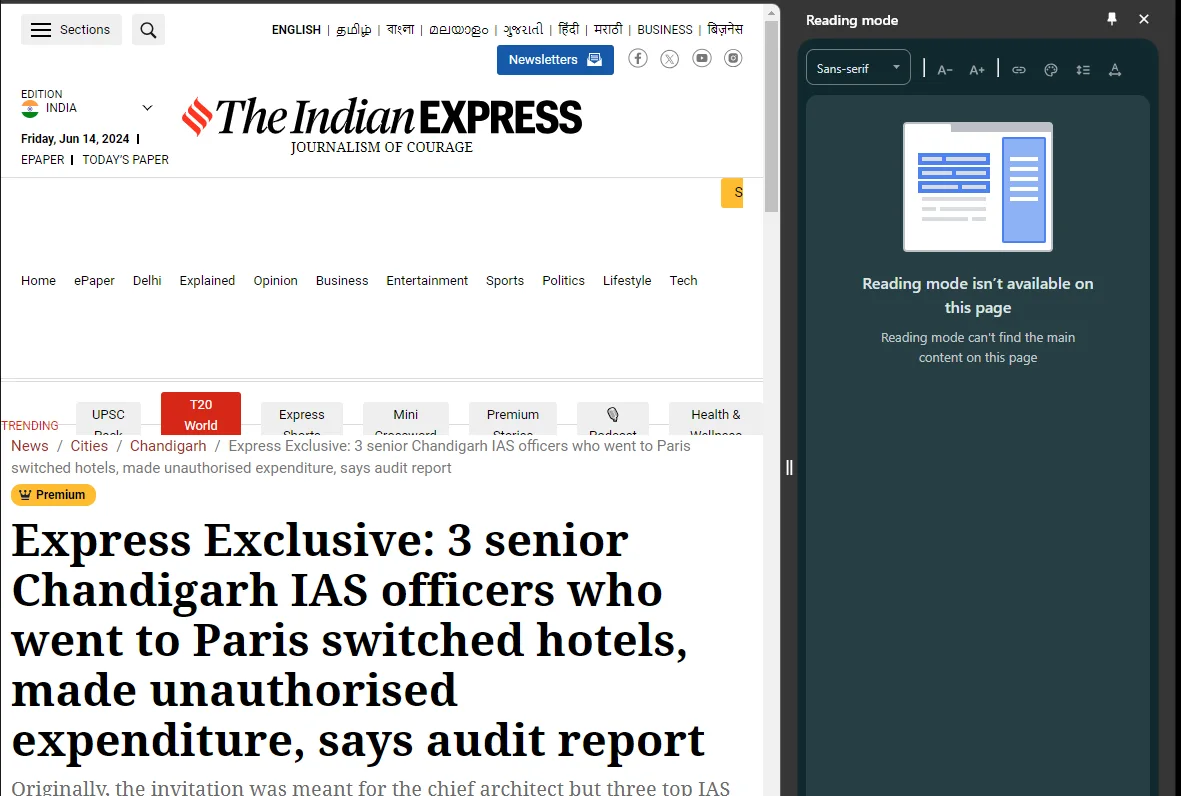Select the Explained navigation tab
Screen dimensions: 1181x796
pos(207,281)
